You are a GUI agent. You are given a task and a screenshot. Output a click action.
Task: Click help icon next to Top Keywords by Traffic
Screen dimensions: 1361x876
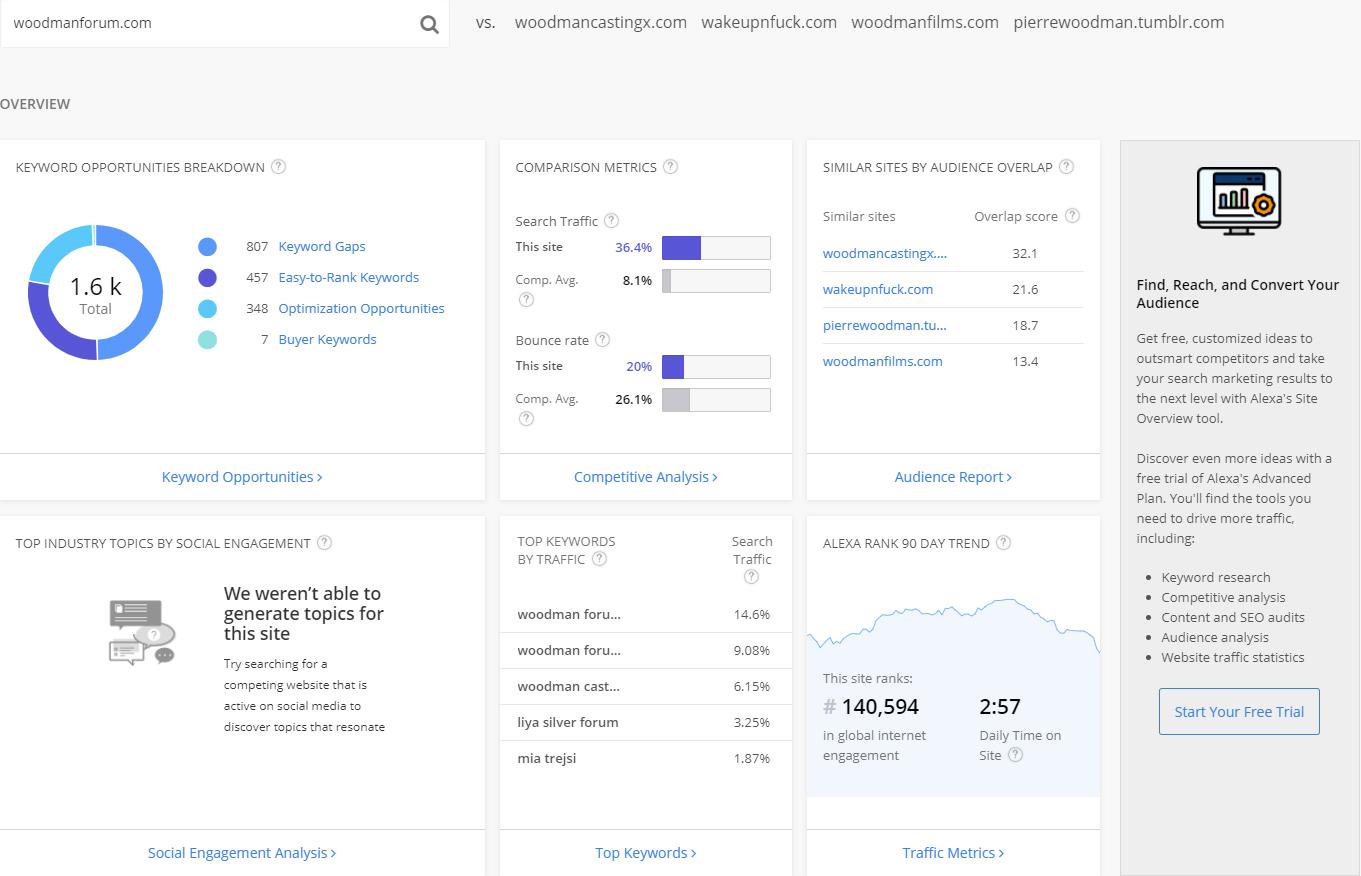coord(600,559)
